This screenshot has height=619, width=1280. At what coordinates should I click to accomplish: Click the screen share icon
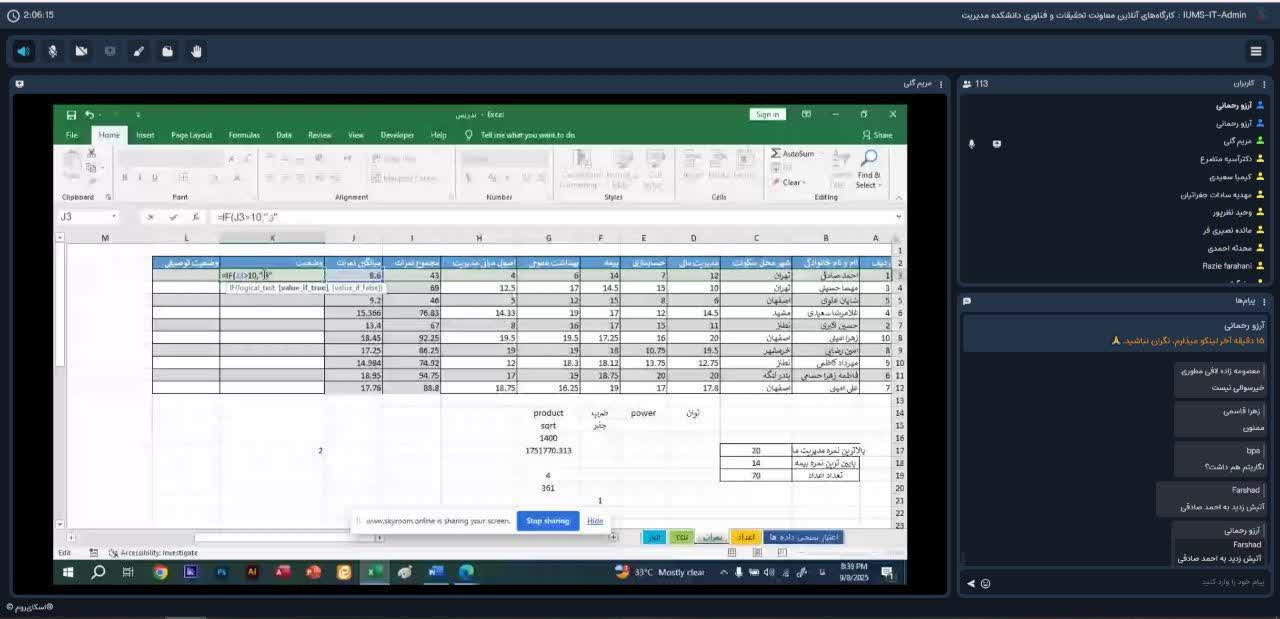(x=110, y=51)
